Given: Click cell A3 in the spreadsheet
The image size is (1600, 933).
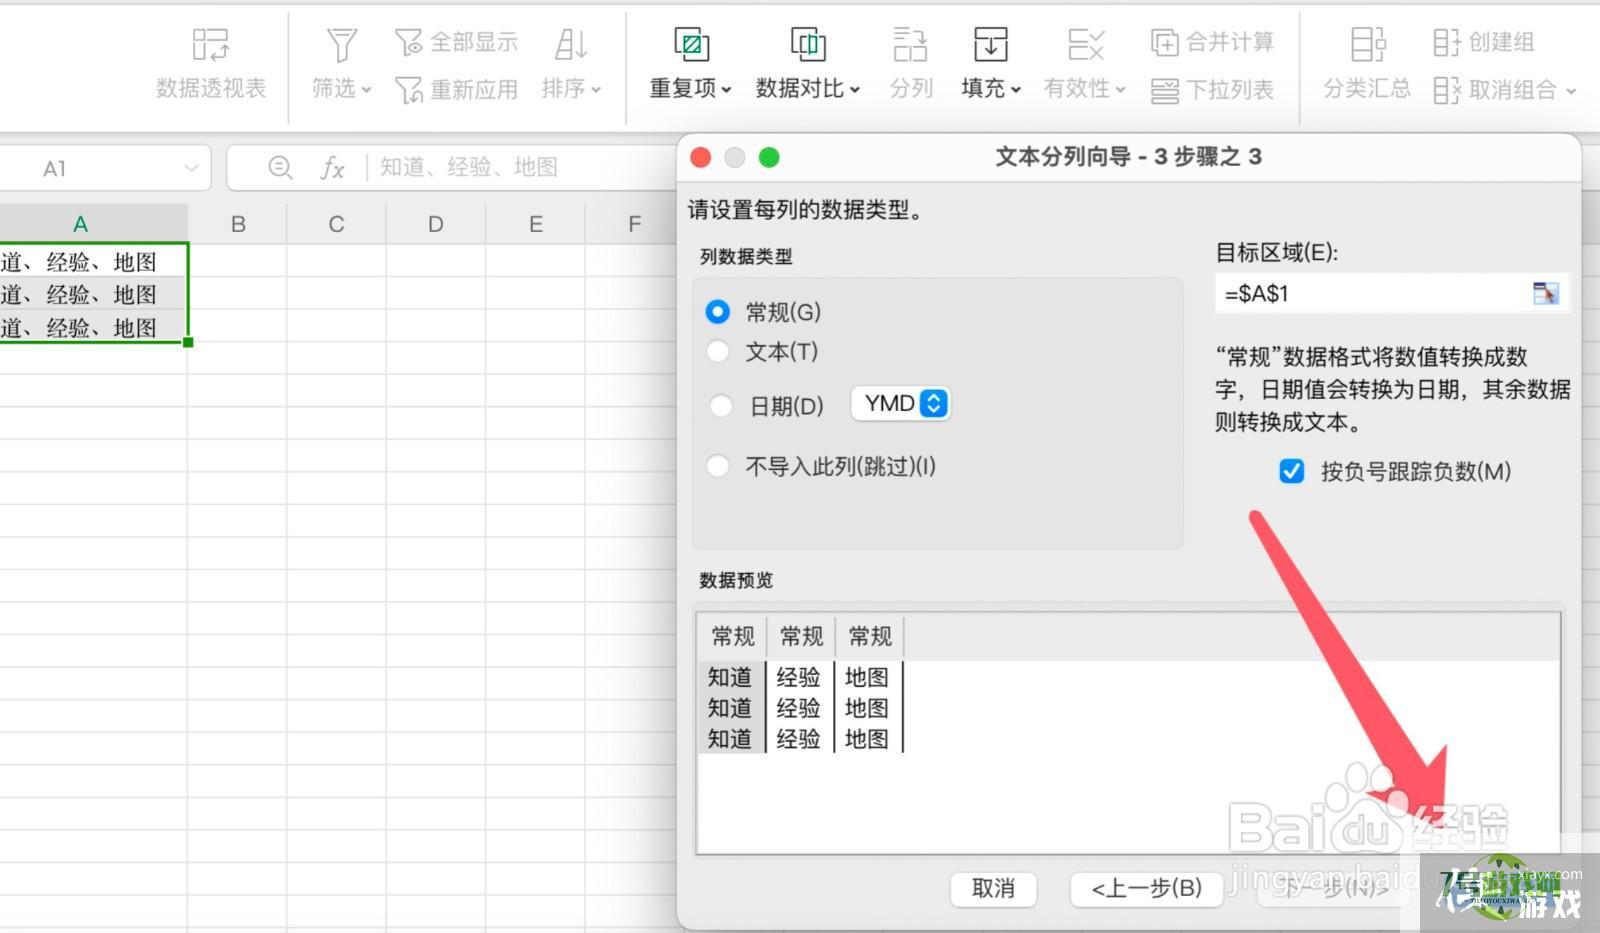Looking at the screenshot, I should (93, 328).
